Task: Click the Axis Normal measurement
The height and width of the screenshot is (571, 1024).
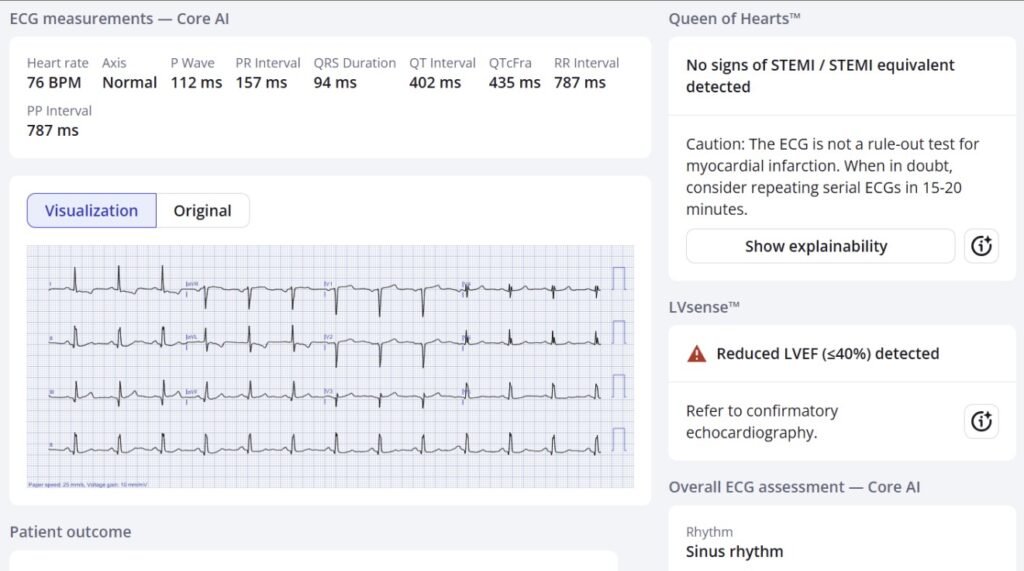Action: (x=129, y=83)
